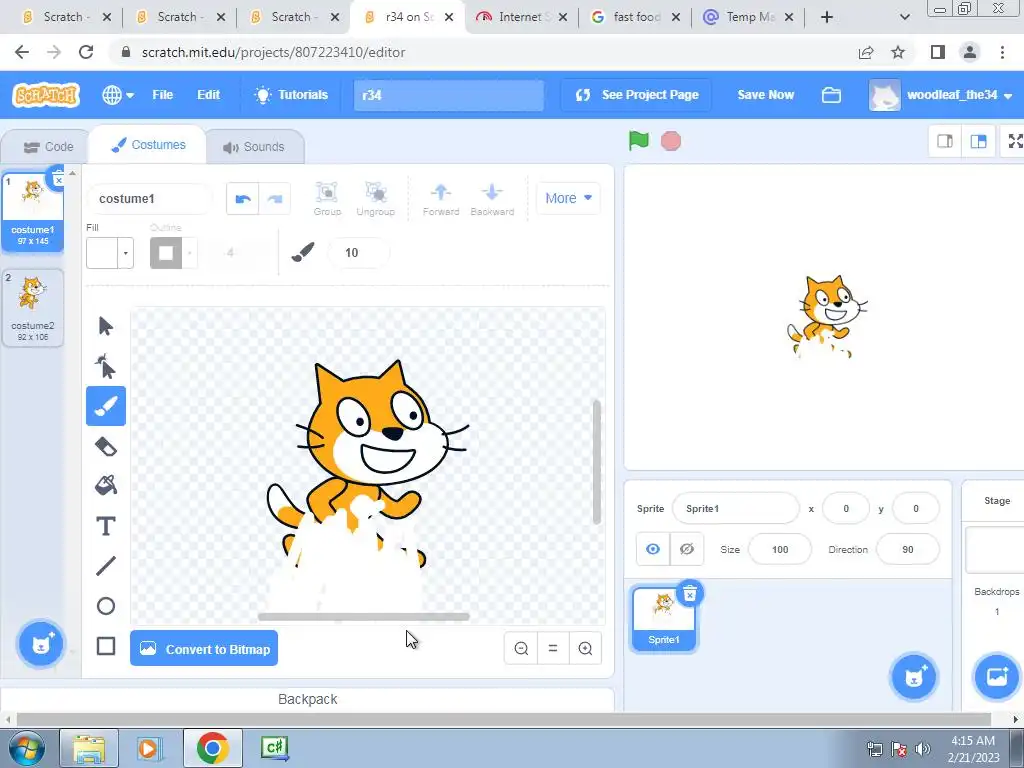Screen dimensions: 1024x768
Task: Click the green flag to run
Action: tap(639, 140)
